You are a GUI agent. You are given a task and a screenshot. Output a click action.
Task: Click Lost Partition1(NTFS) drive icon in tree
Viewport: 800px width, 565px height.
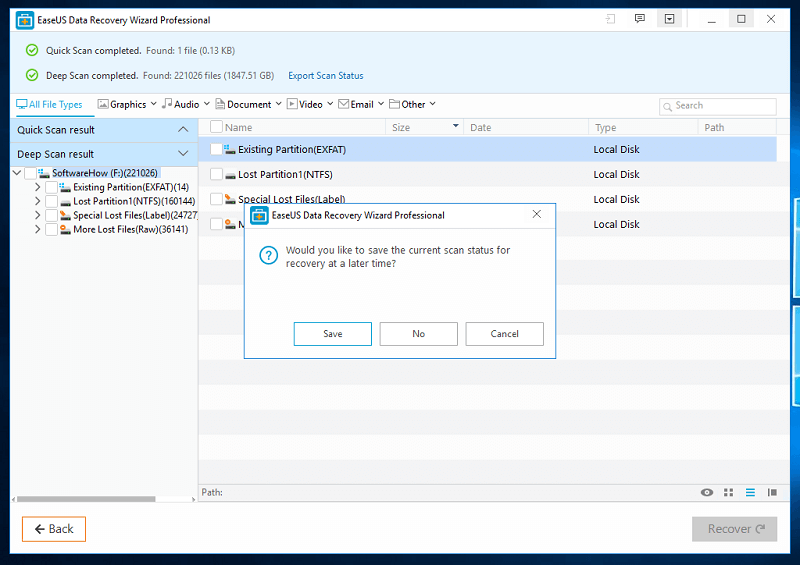pos(65,202)
